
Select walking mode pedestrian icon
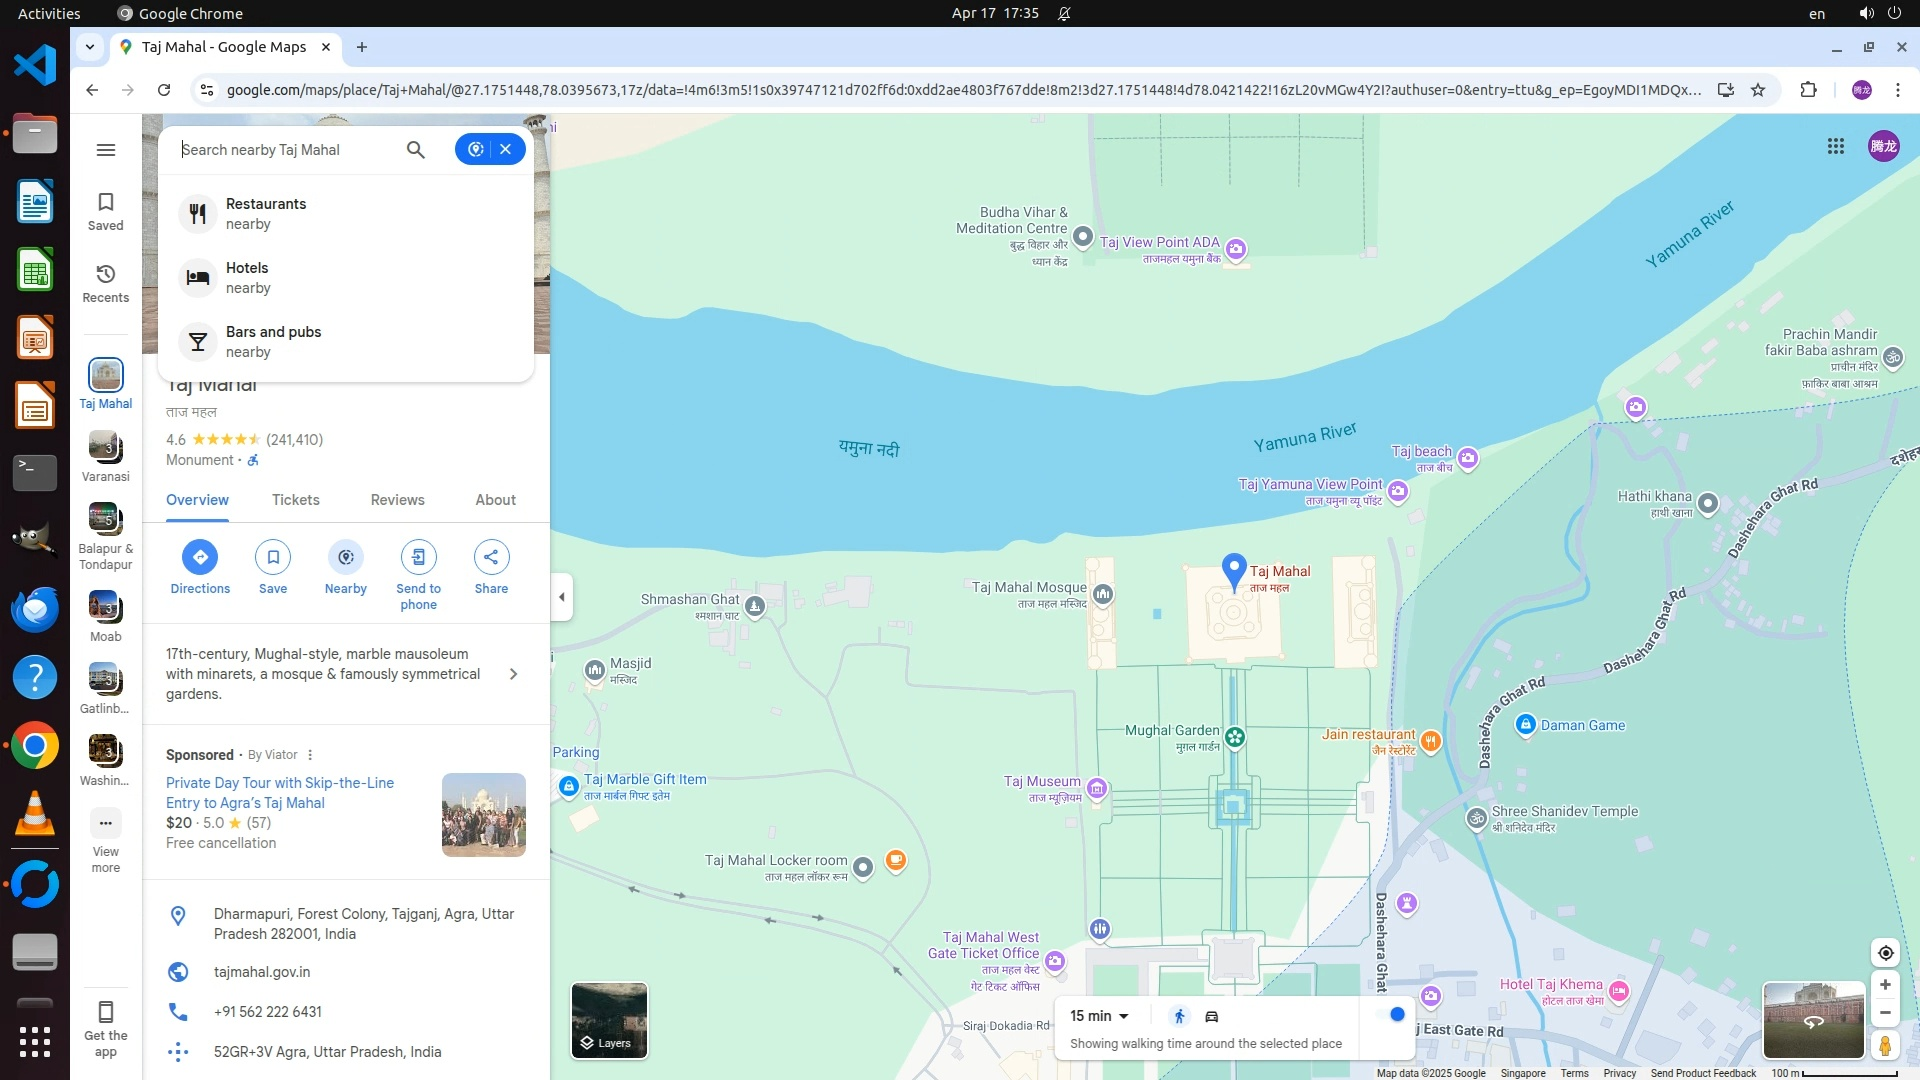coord(1179,1016)
